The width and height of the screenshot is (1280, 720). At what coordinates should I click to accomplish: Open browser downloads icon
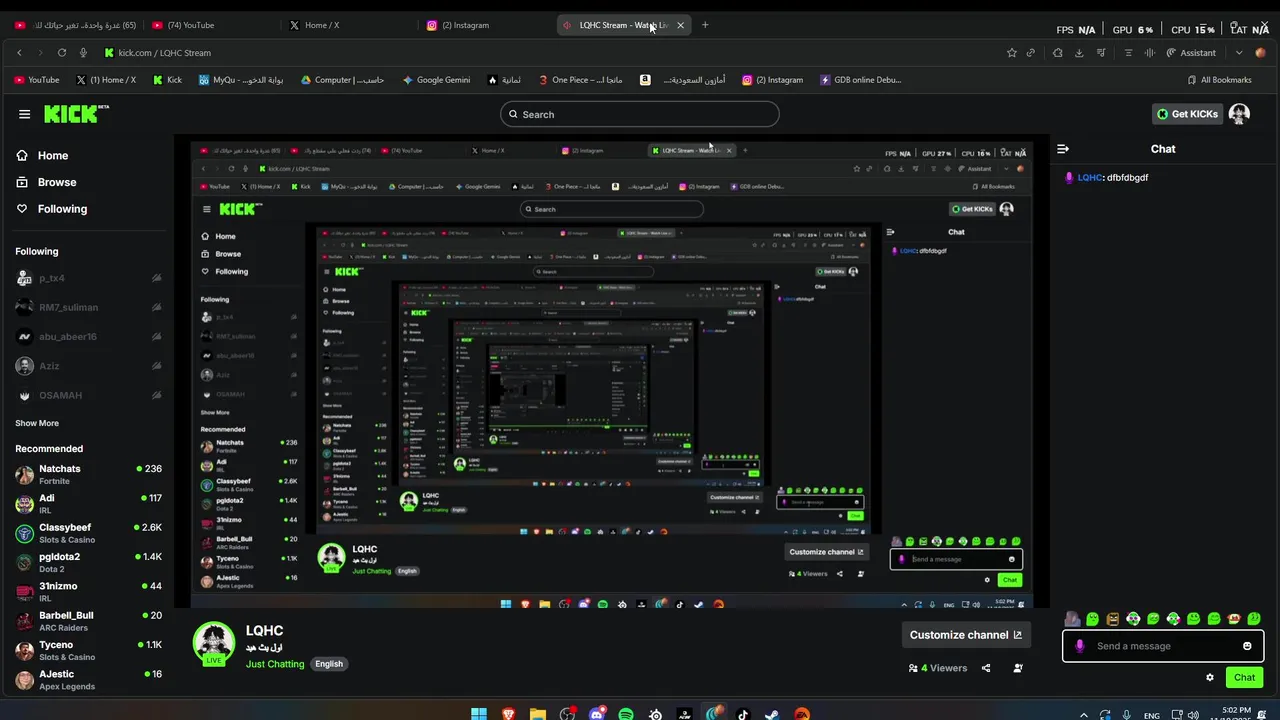(x=1079, y=53)
